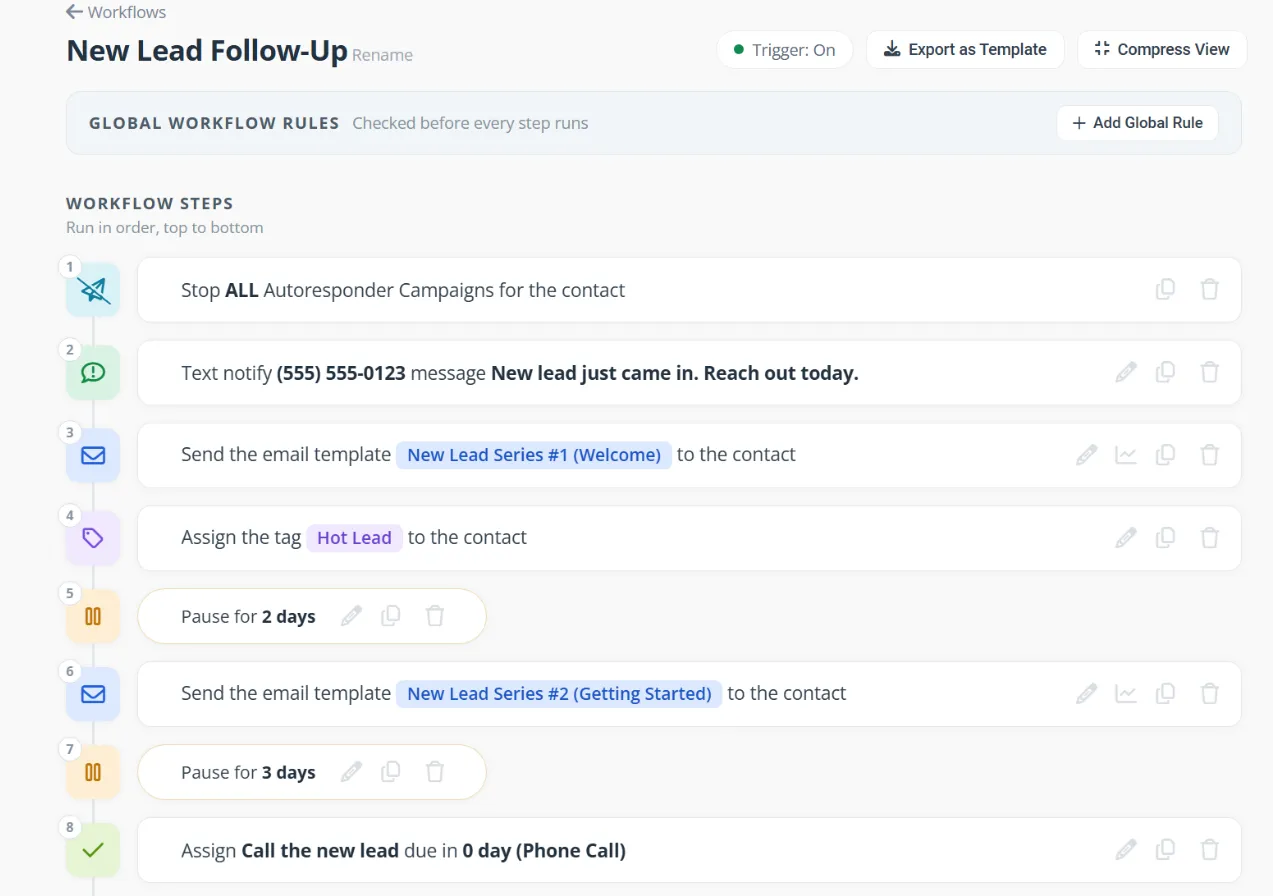This screenshot has height=896, width=1273.
Task: Click the 'Pause for 3 days' text
Action: click(x=248, y=773)
